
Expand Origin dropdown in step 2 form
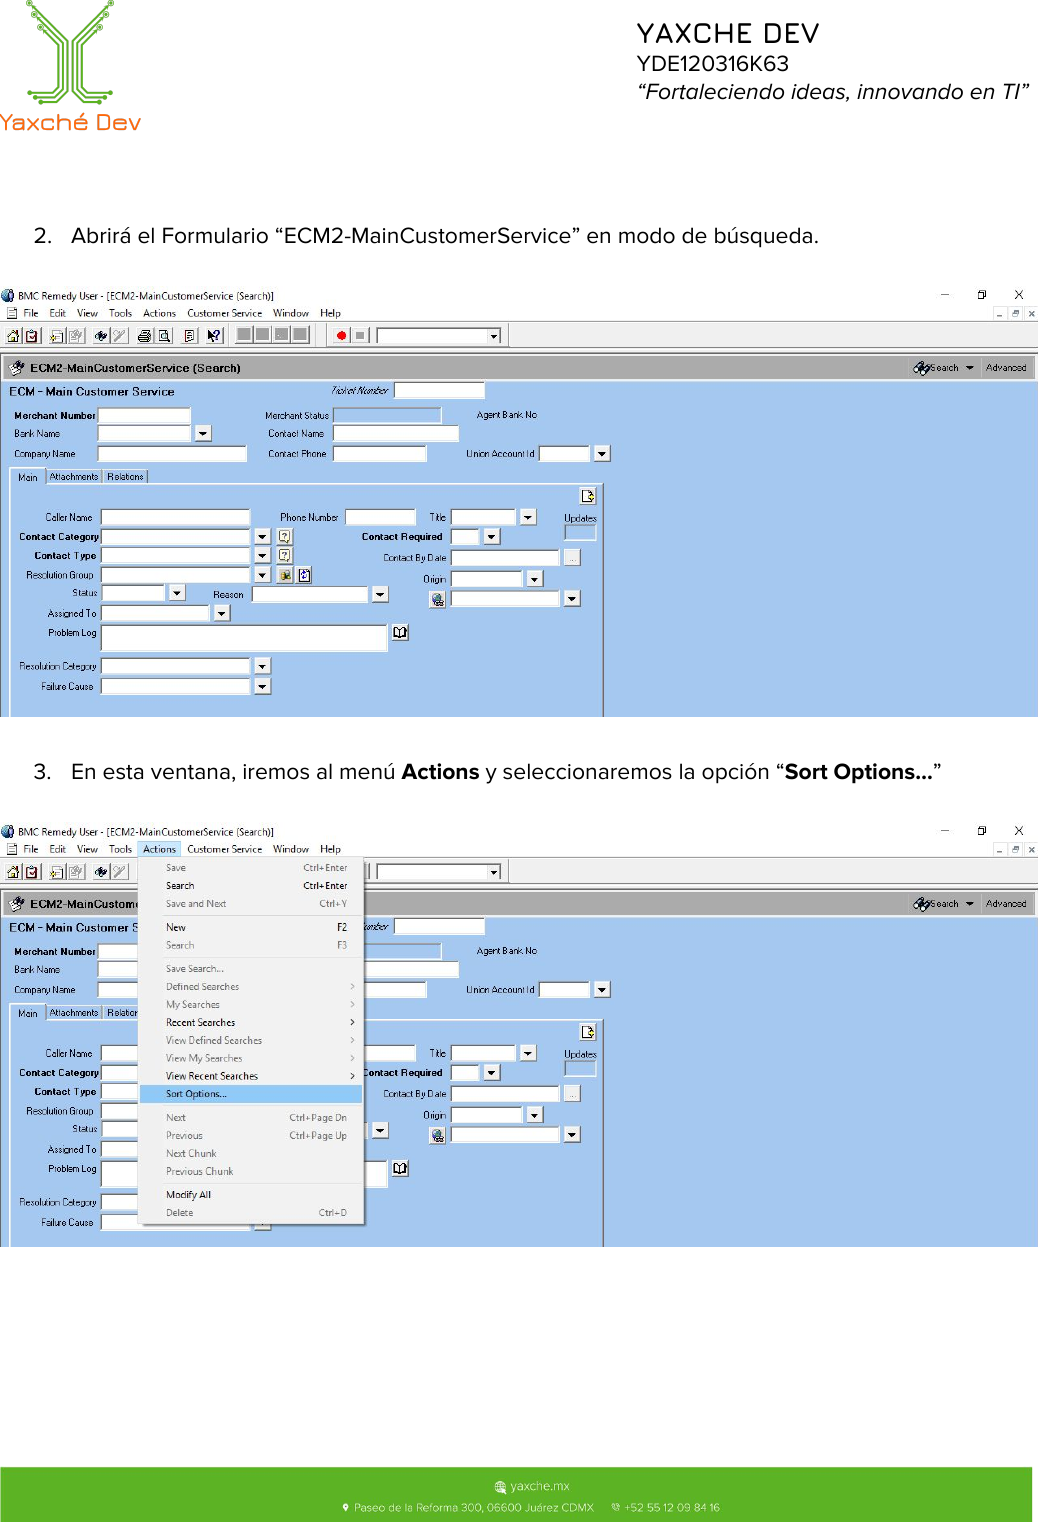click(534, 579)
